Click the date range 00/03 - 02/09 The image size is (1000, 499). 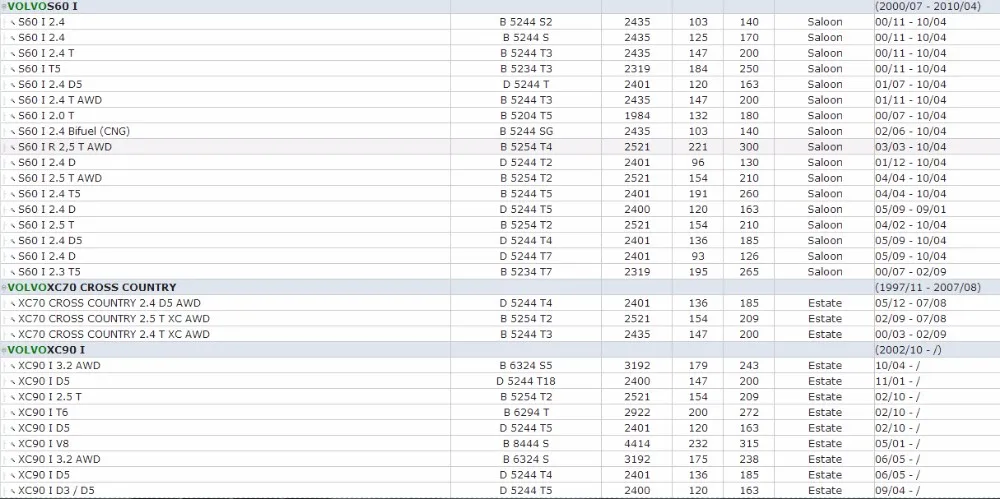911,334
